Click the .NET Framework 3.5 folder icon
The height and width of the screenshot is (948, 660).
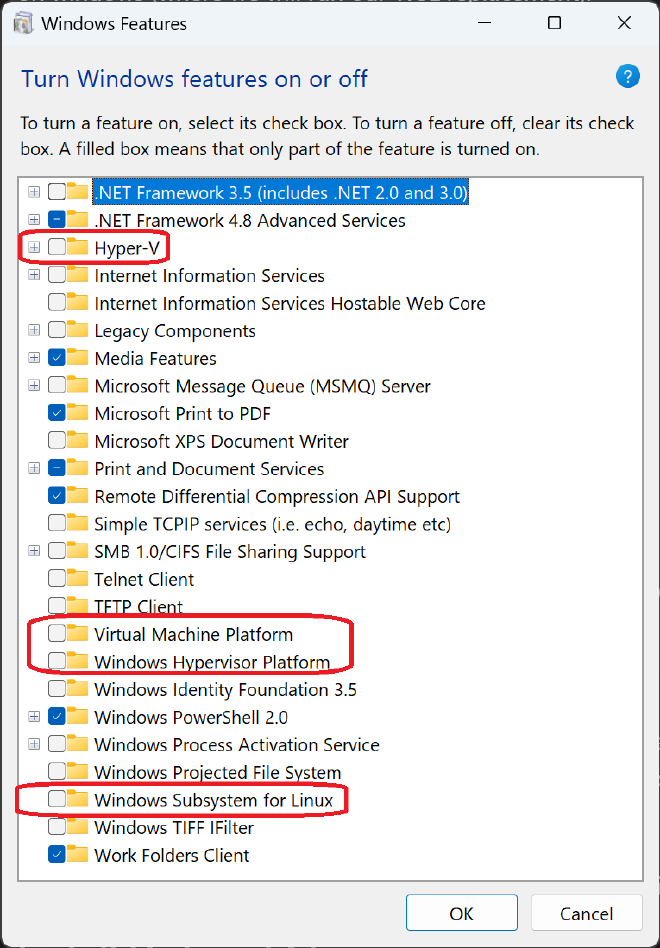pyautogui.click(x=78, y=192)
